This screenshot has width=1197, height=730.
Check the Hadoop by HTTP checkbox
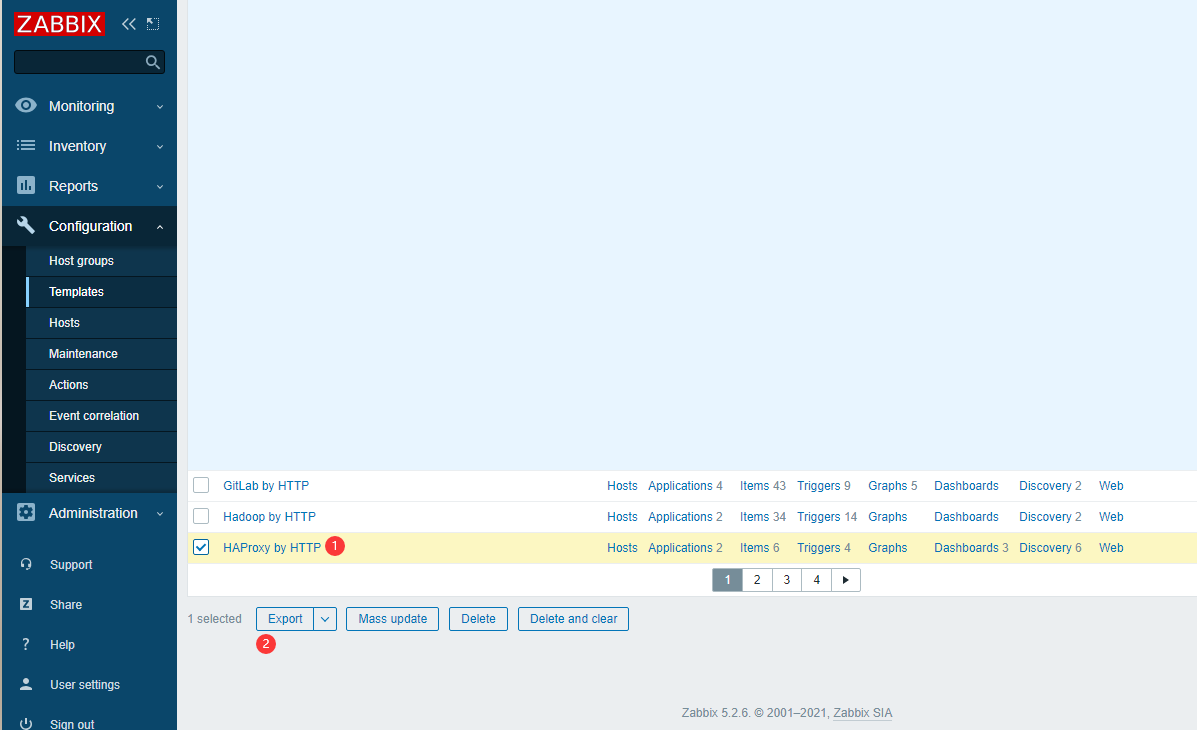coord(201,516)
